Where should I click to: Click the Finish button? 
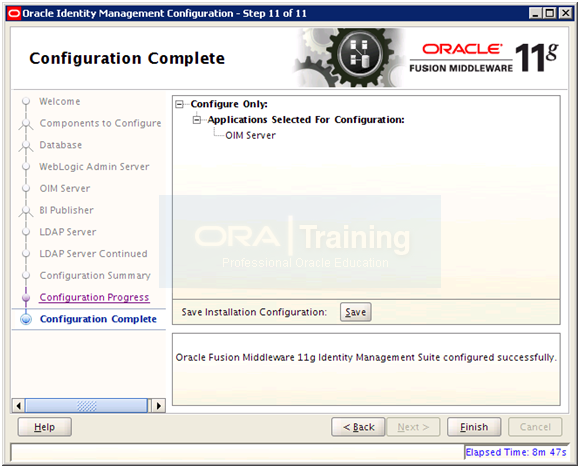(x=474, y=427)
